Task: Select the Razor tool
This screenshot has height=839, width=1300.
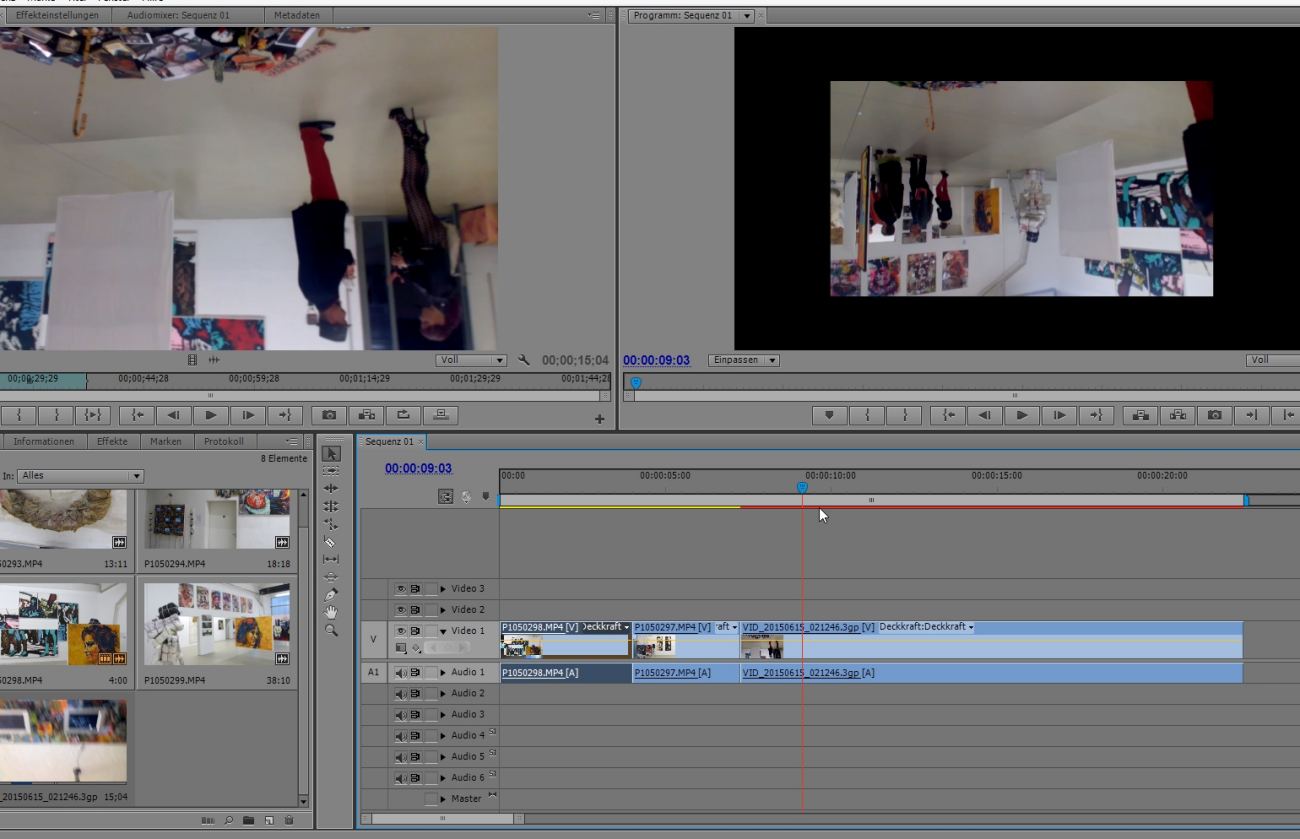Action: (x=332, y=541)
